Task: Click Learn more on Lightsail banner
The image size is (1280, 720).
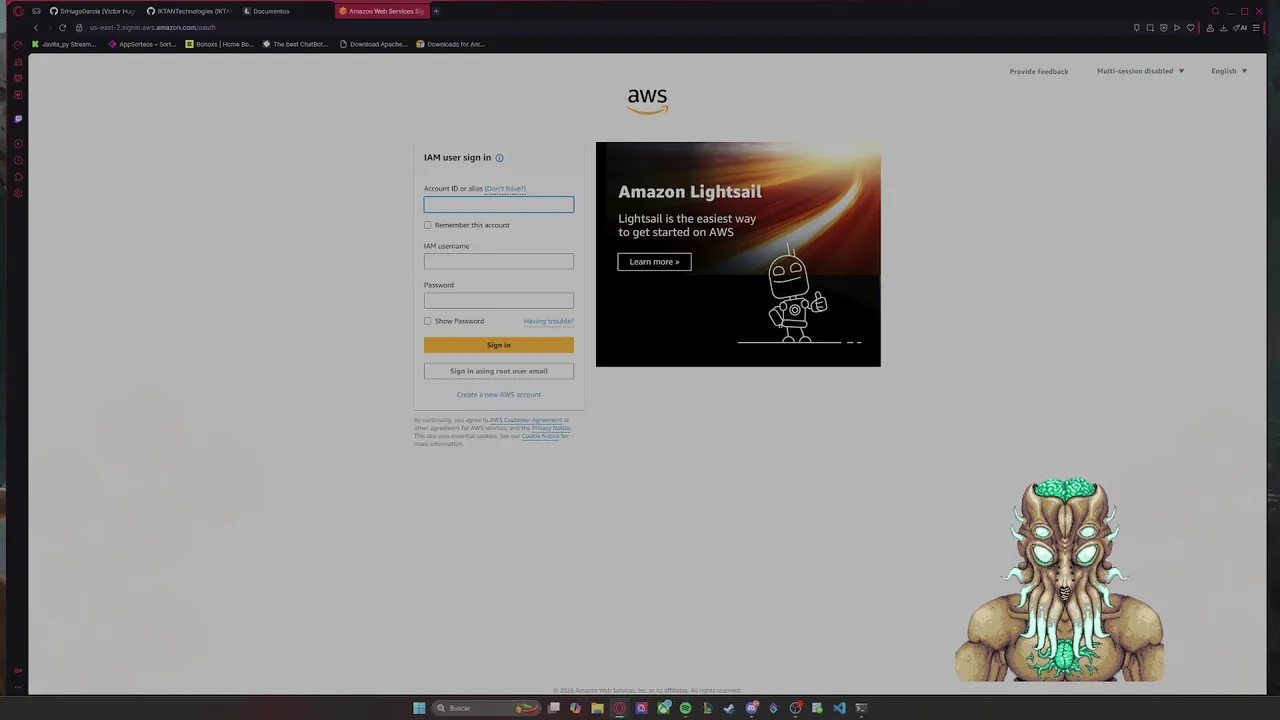Action: pyautogui.click(x=654, y=262)
